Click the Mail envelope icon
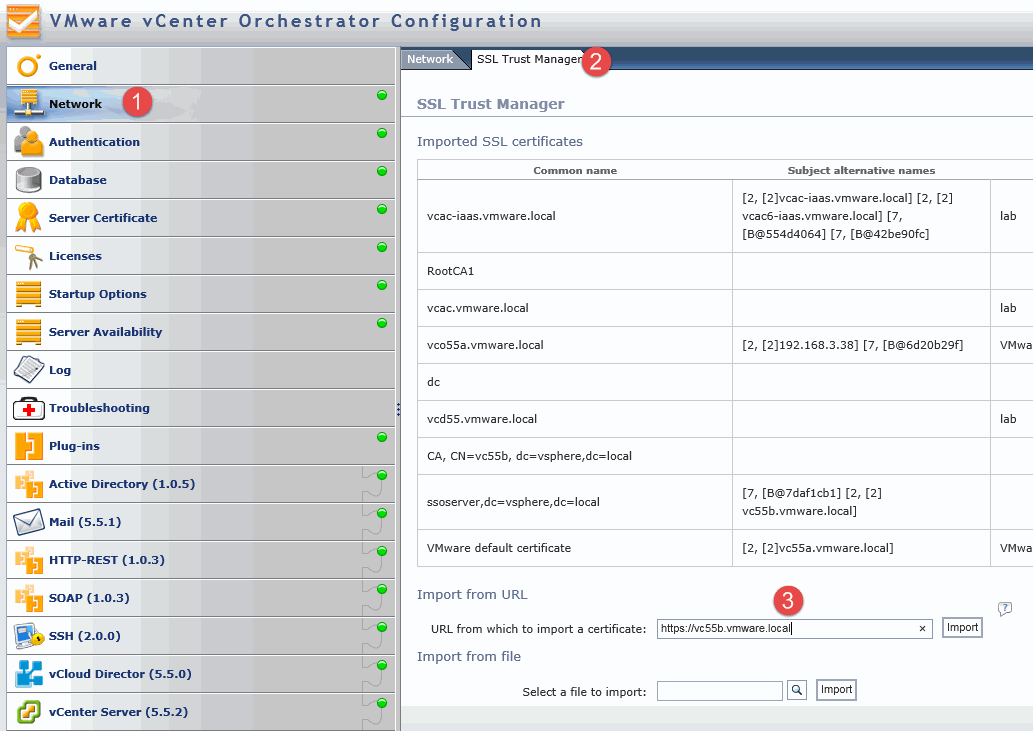Viewport: 1033px width, 731px height. pos(28,522)
